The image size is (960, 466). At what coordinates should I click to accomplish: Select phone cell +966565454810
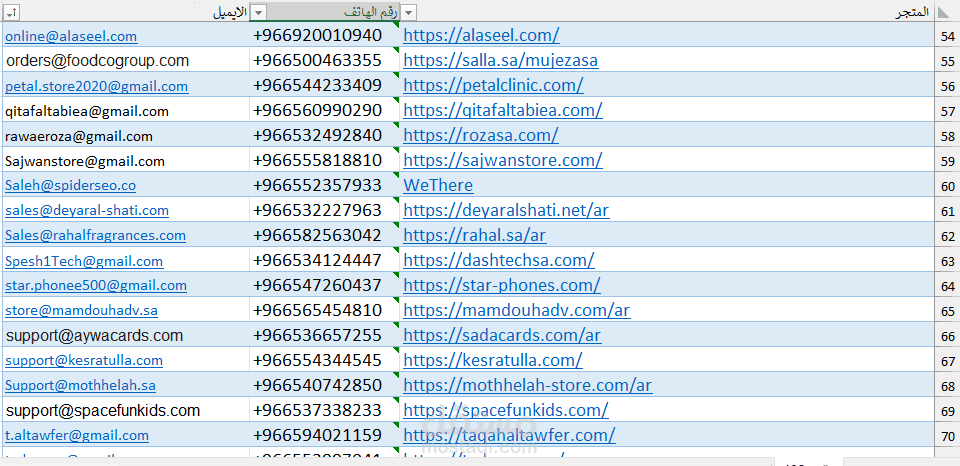click(324, 310)
